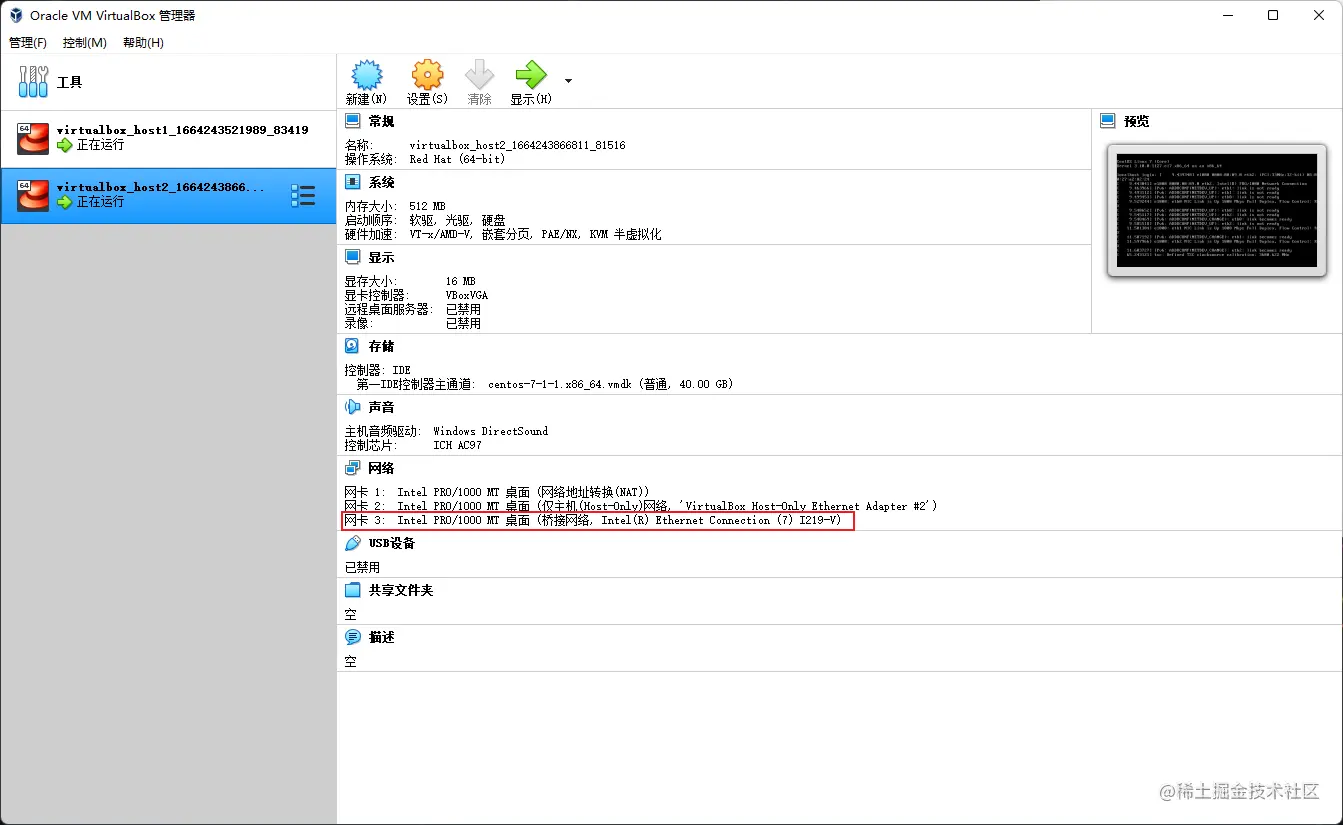The image size is (1343, 825).
Task: Open the 共享文件夹 section header
Action: click(401, 590)
